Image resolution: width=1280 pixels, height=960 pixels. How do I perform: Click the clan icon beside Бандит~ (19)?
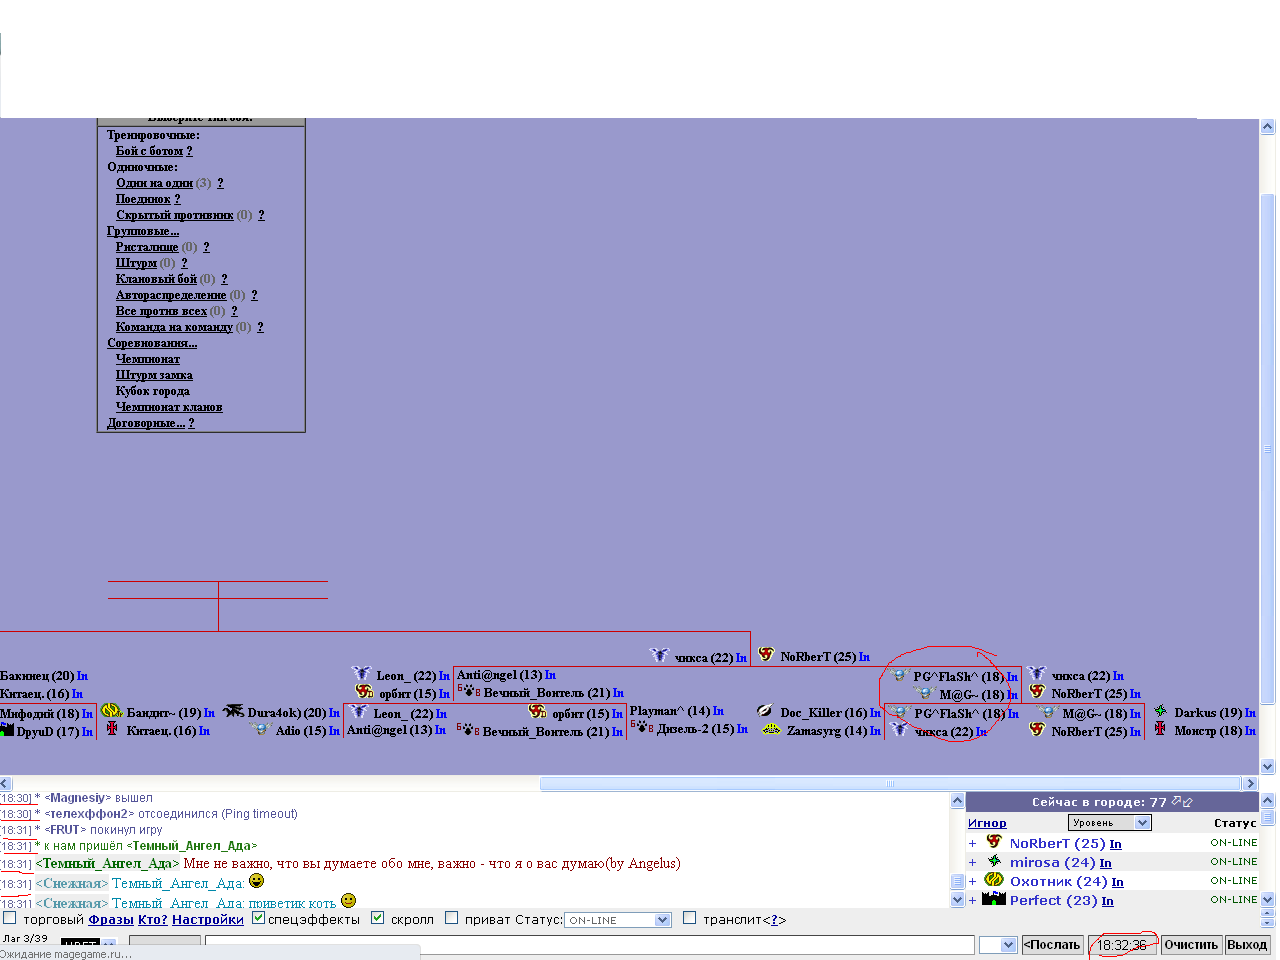[112, 712]
